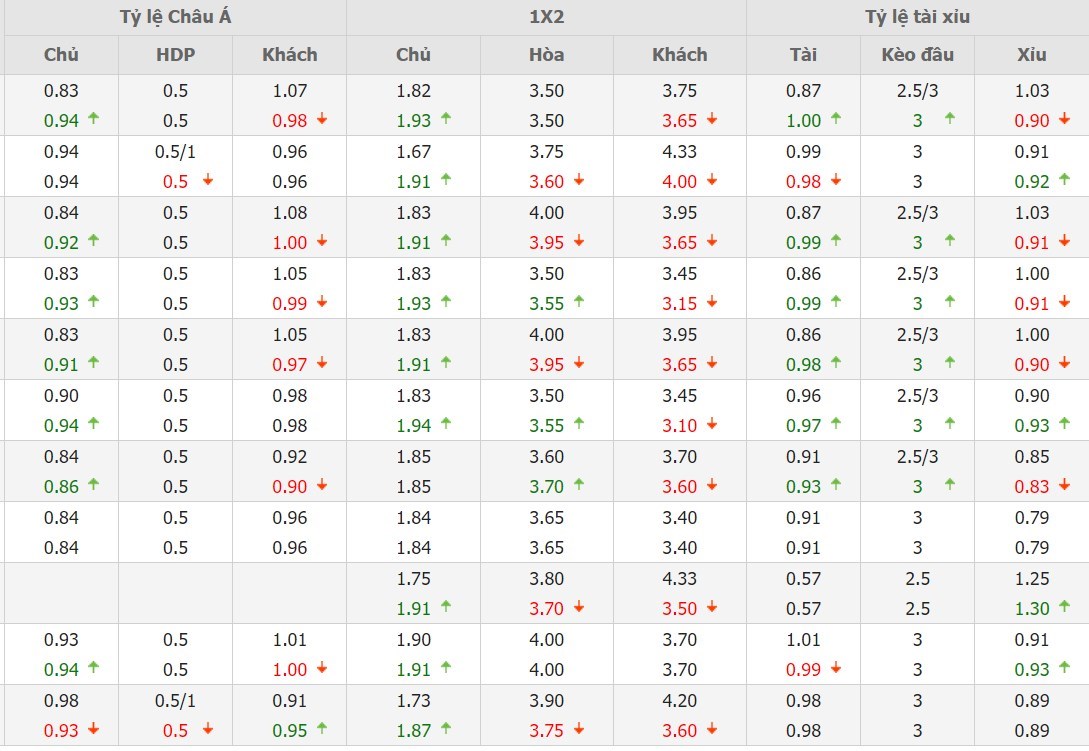
Task: Click the green arrow beside green 0.86
Action: tap(93, 486)
